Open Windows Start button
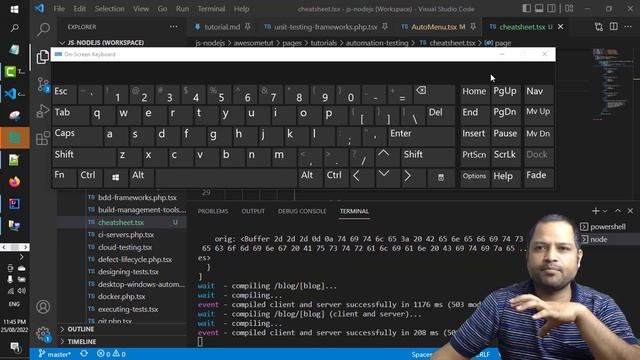 (x=14, y=9)
